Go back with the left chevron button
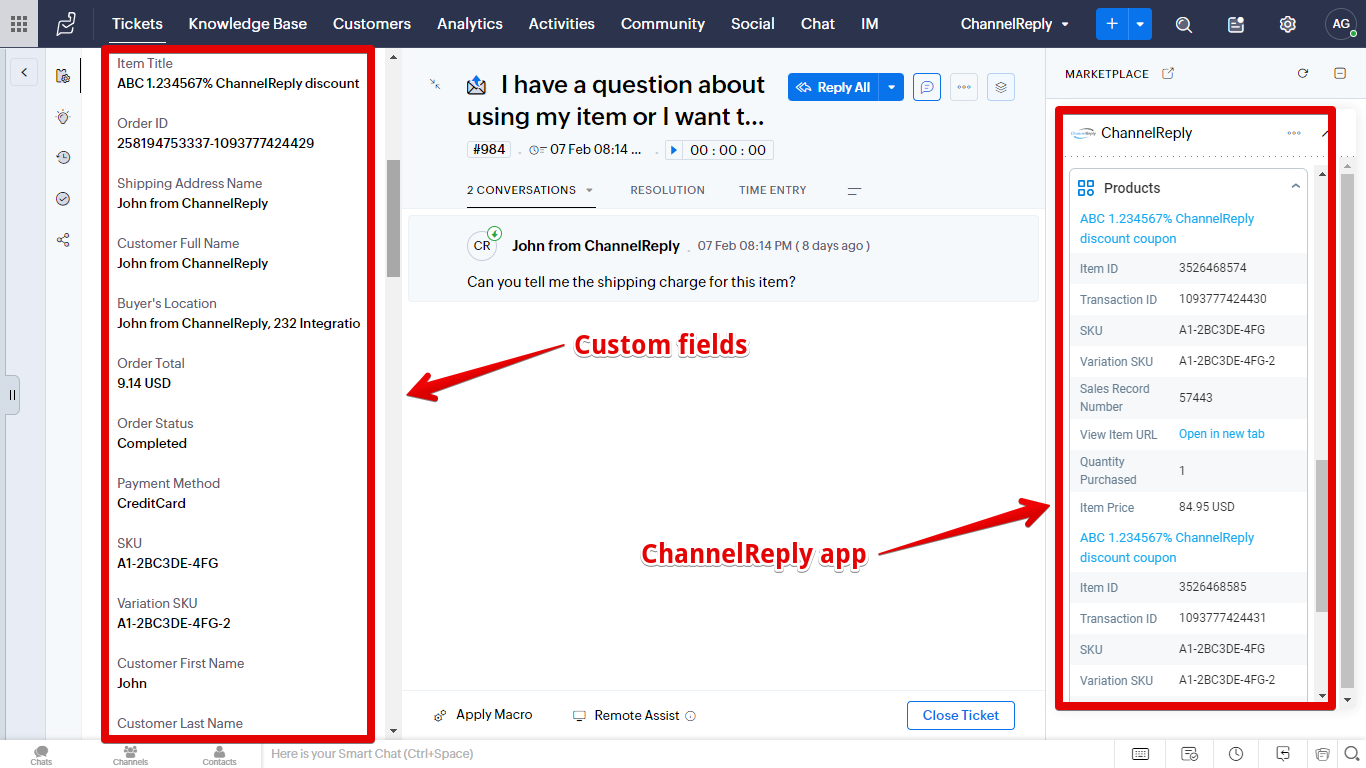 tap(24, 72)
